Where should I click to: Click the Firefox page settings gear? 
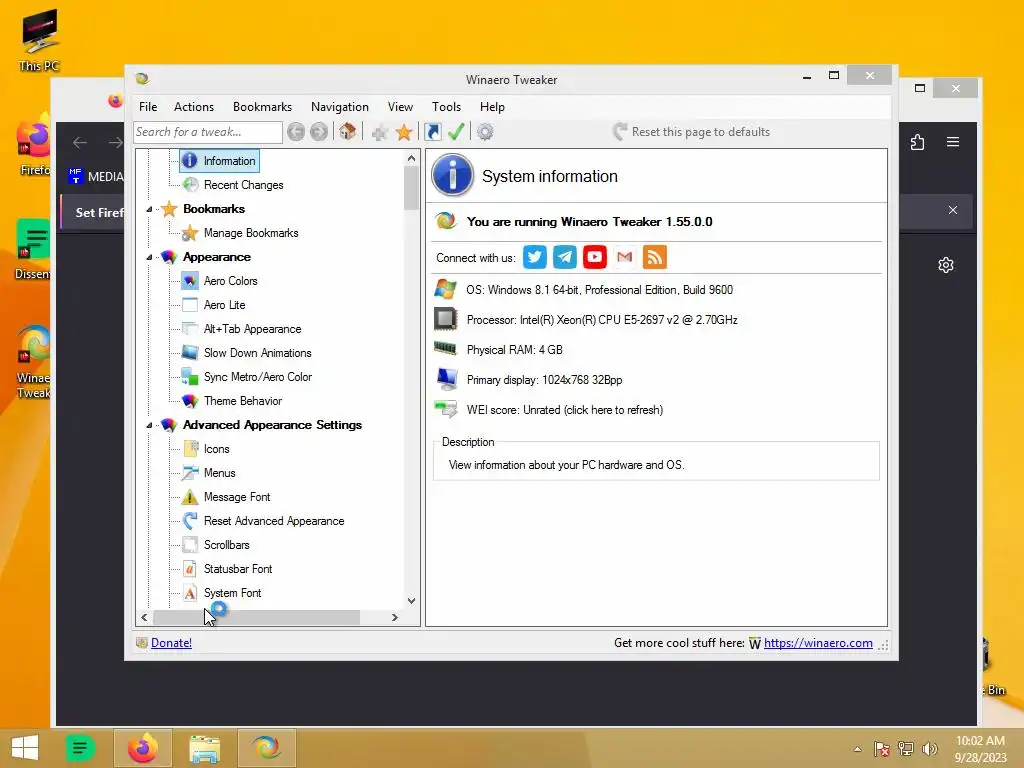946,264
